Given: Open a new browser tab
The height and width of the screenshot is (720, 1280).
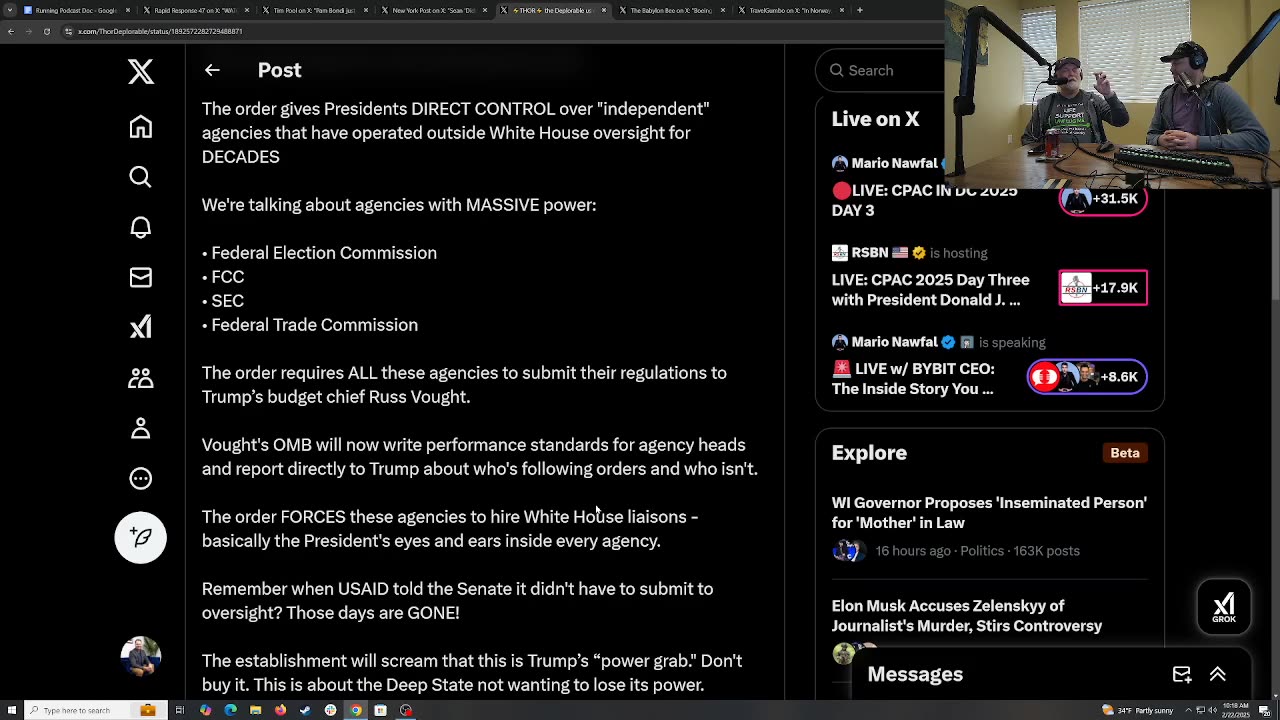Looking at the screenshot, I should pos(860,10).
